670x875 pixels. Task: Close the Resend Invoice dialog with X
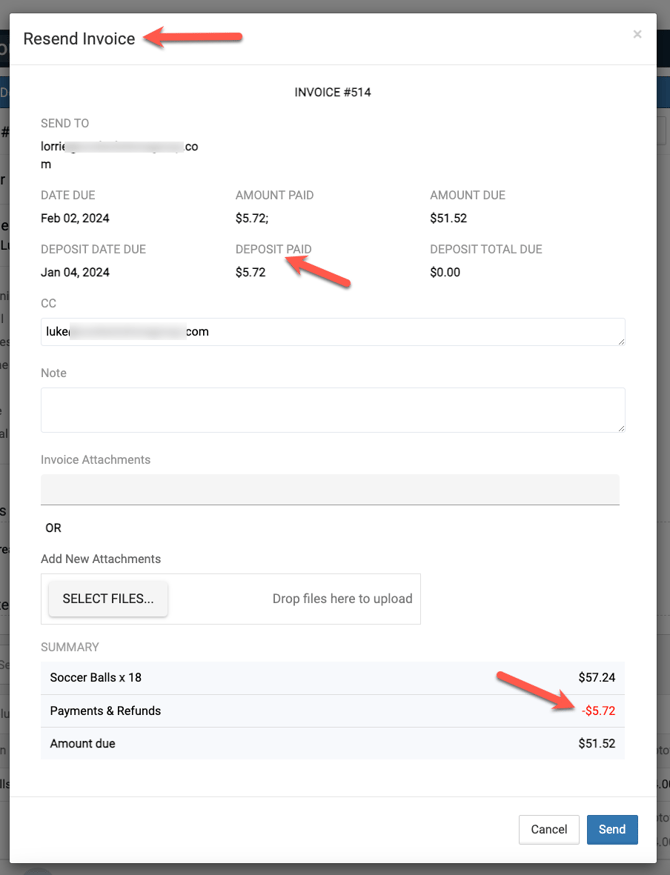637,35
